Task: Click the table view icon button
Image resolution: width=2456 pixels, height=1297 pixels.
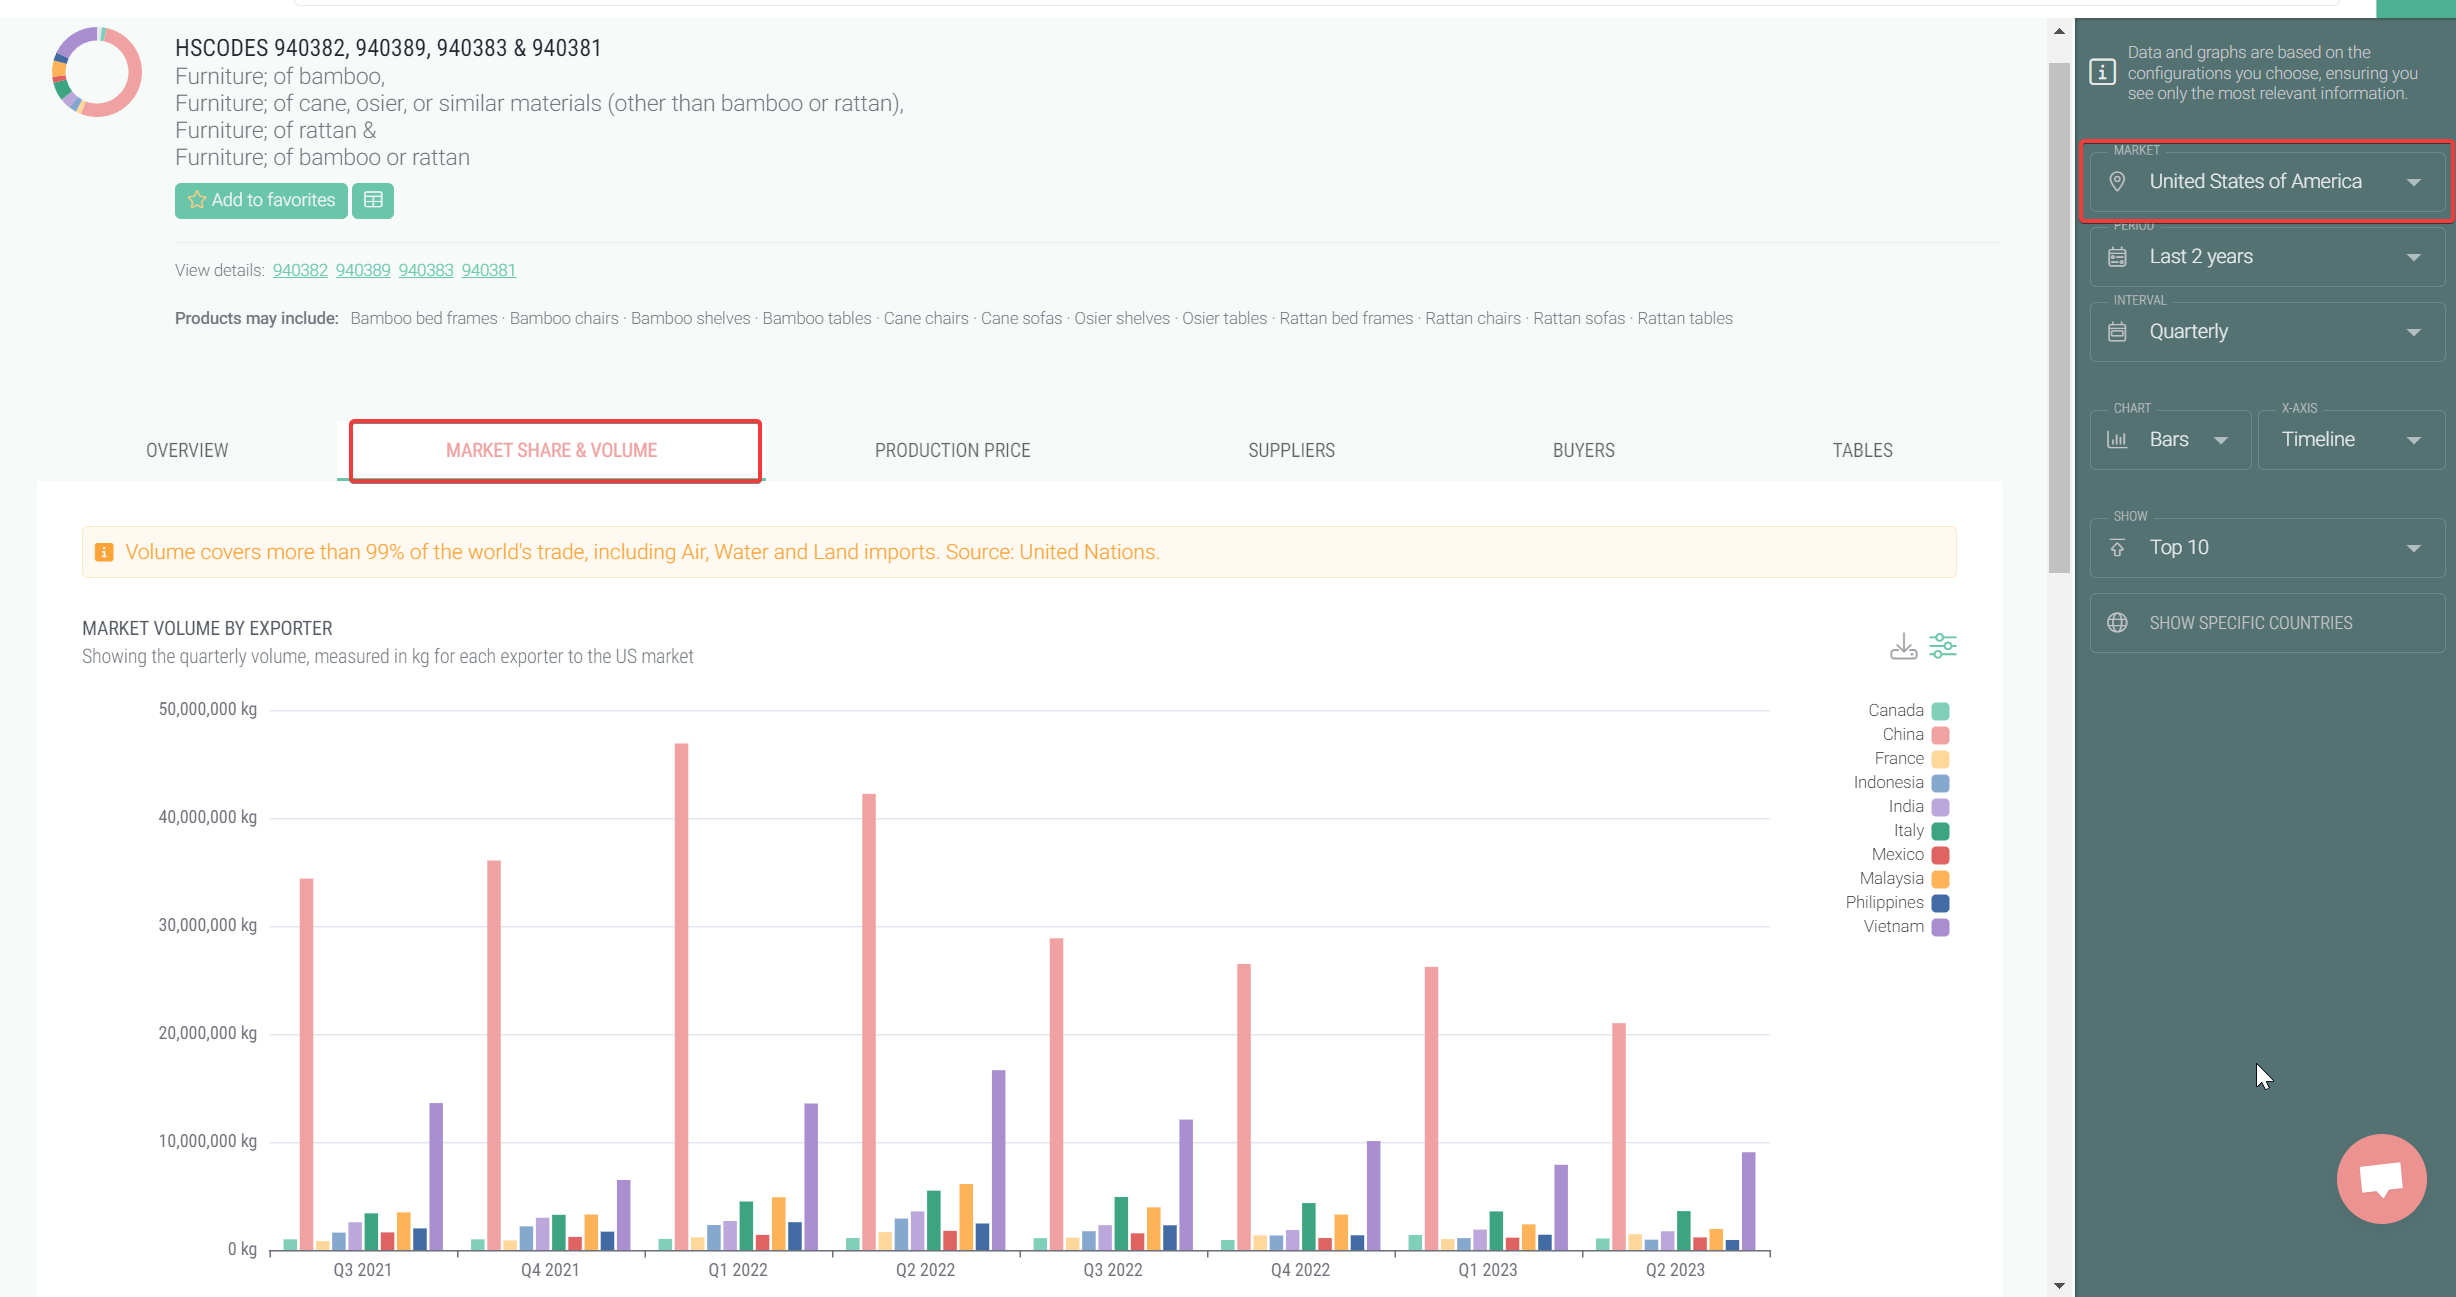Action: pos(373,200)
